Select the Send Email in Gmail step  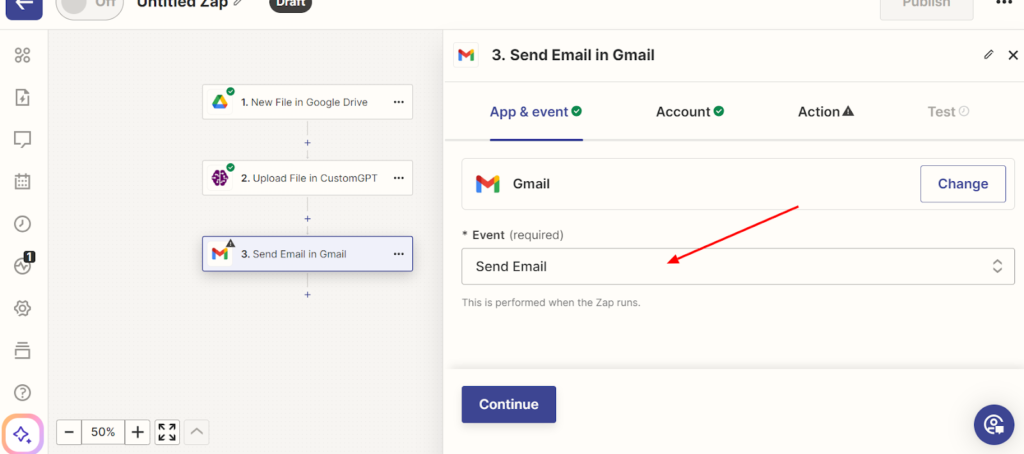click(x=298, y=254)
